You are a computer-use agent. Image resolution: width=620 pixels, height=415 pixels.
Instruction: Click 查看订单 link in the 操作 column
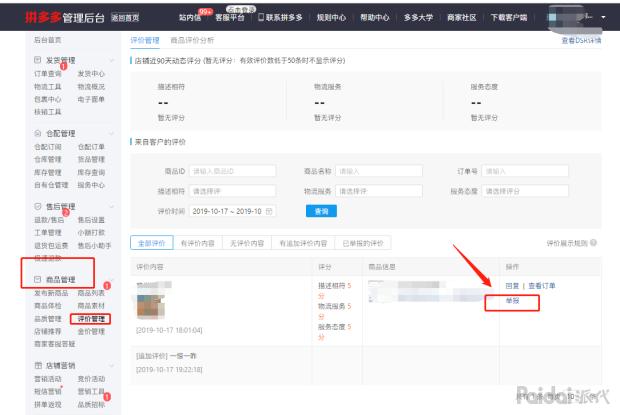tap(541, 286)
